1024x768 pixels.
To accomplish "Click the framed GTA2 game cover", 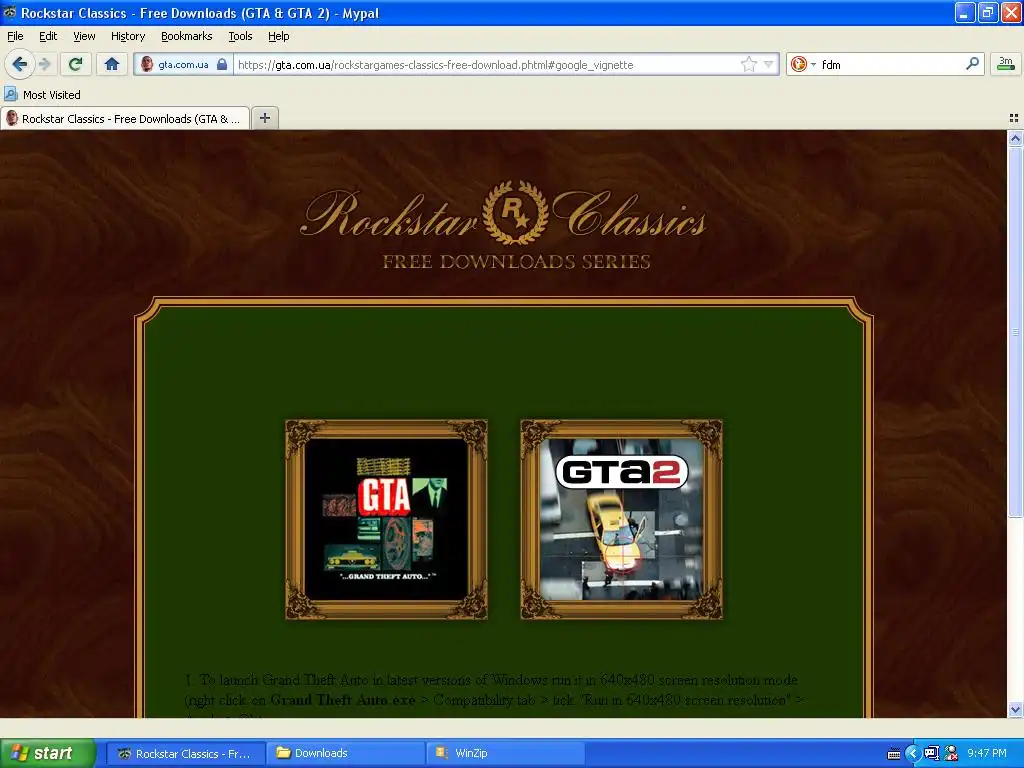I will 621,519.
